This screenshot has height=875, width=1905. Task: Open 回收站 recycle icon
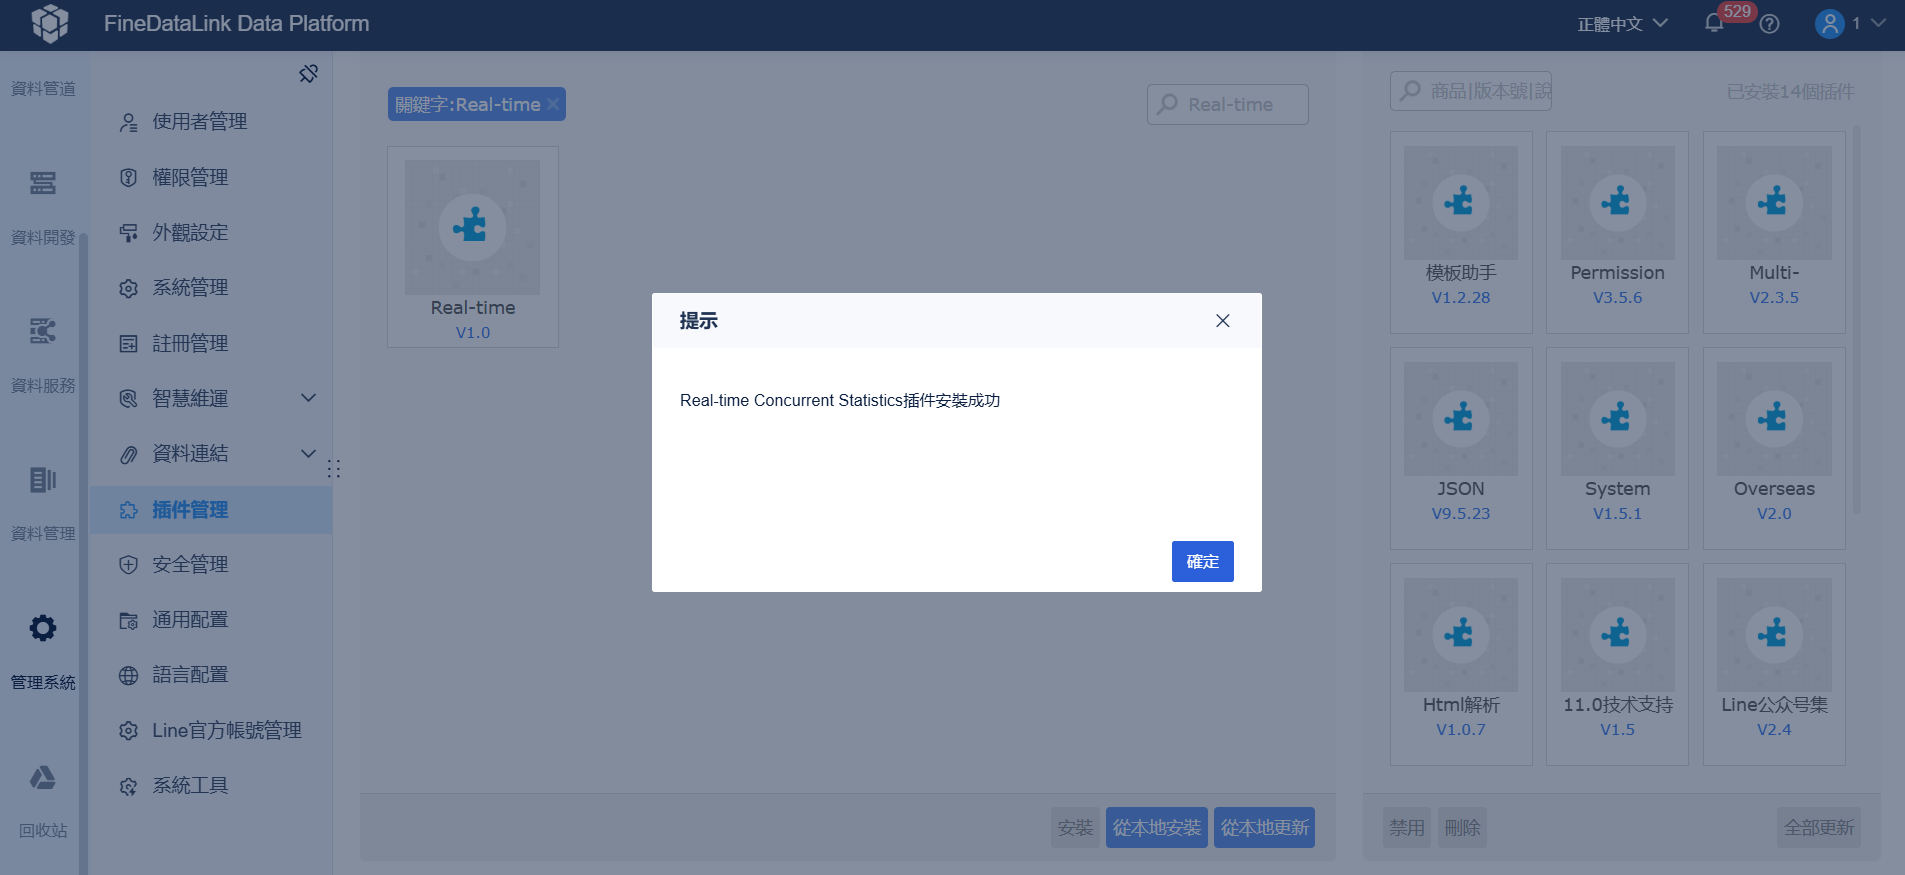(43, 778)
